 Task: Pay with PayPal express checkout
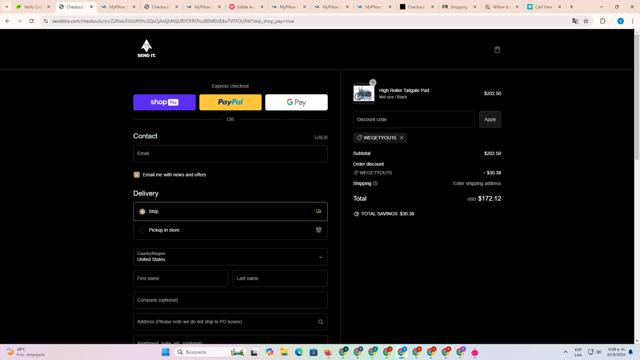tap(230, 102)
